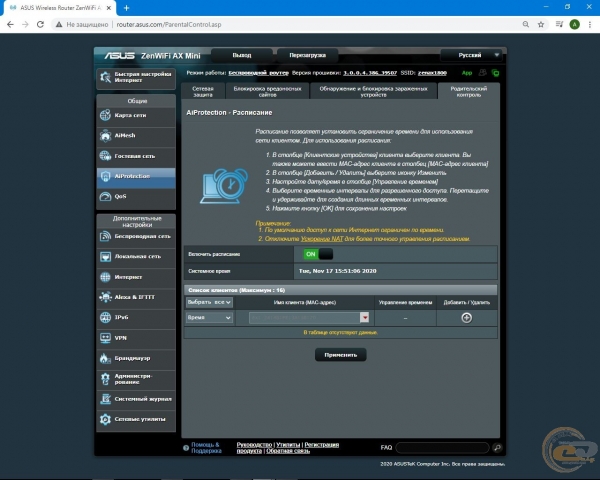
Task: Open the AiMesh sidebar icon
Action: [x=105, y=136]
